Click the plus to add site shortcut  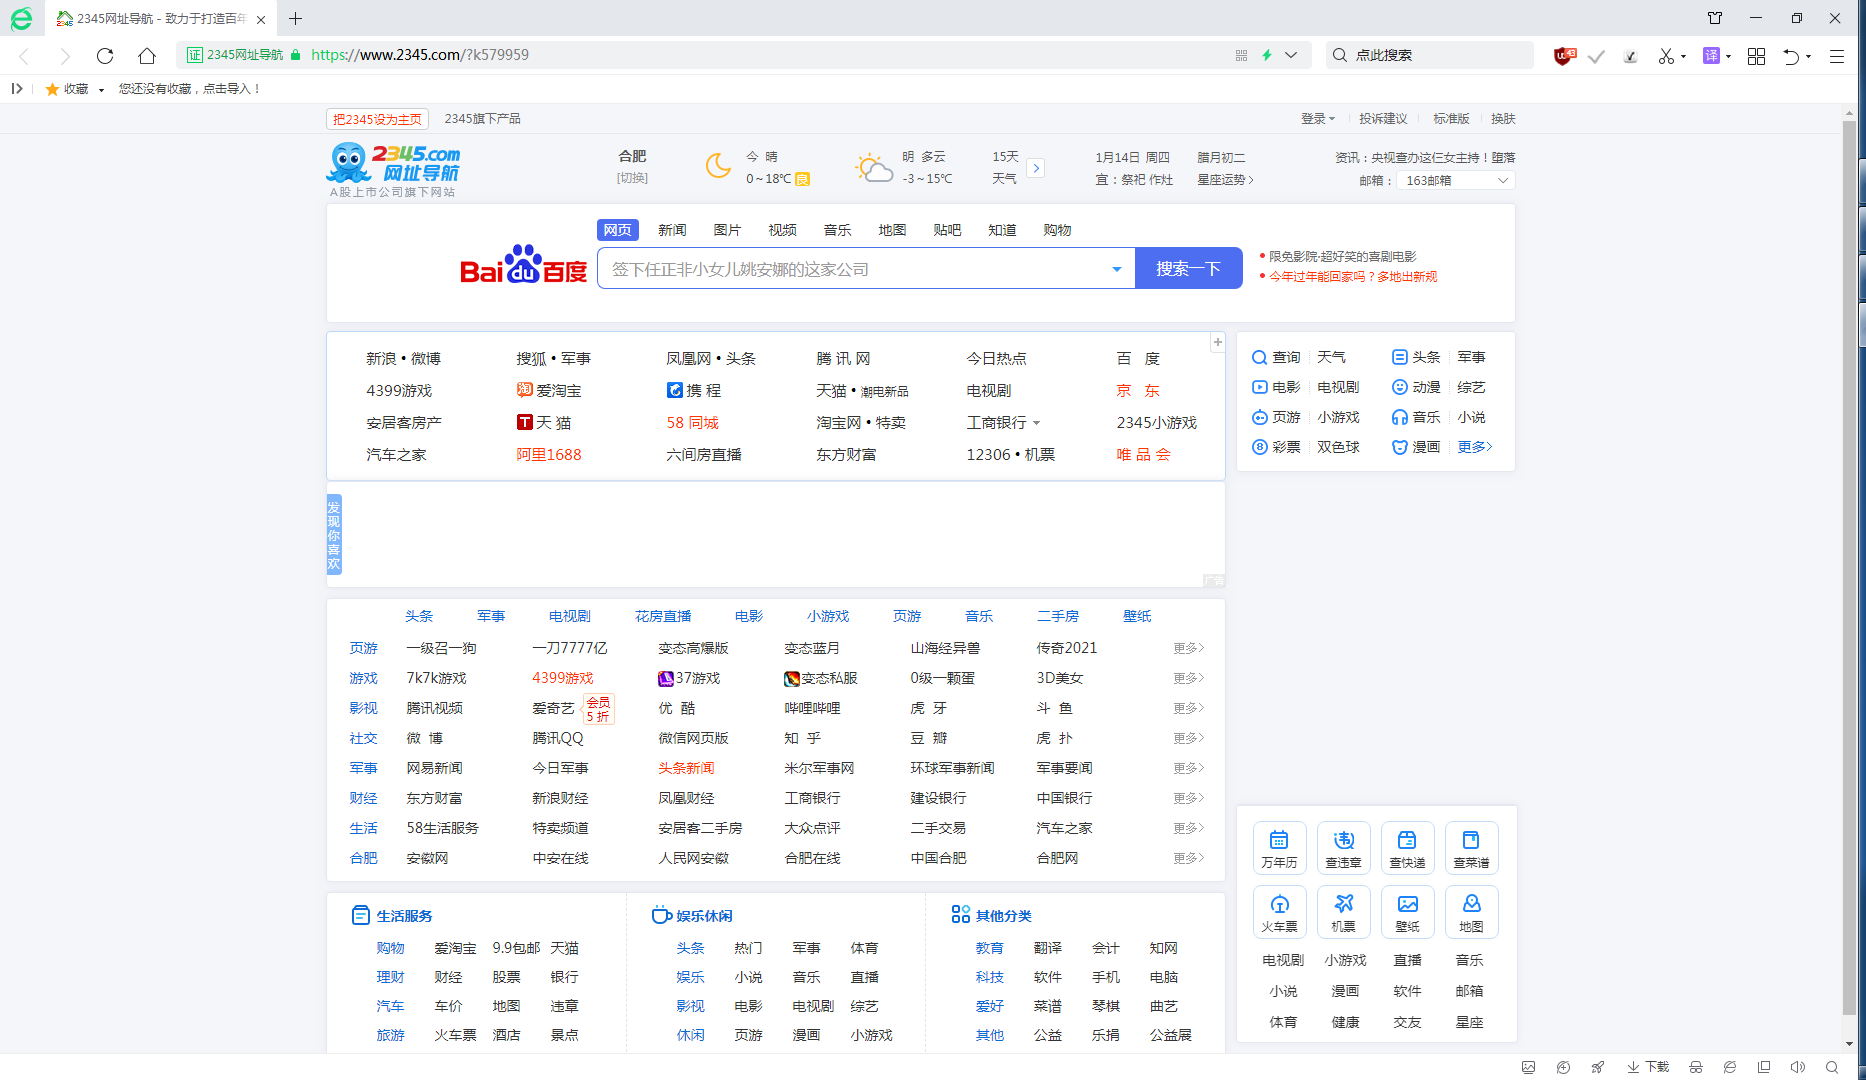[1217, 342]
